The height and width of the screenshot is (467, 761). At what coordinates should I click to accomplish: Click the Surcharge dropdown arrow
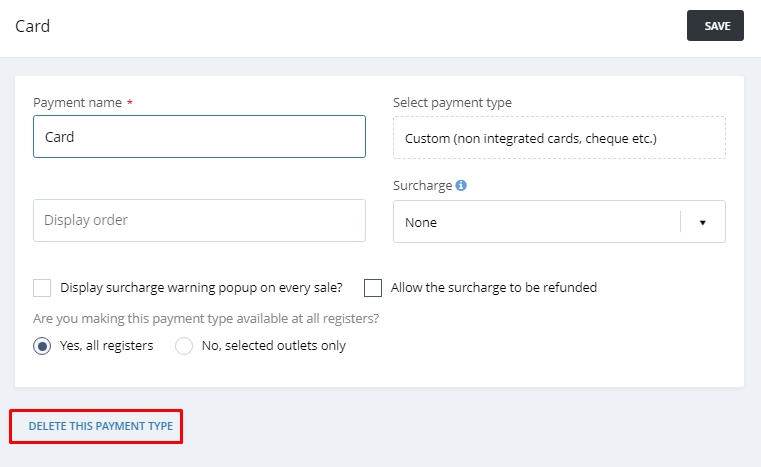702,223
